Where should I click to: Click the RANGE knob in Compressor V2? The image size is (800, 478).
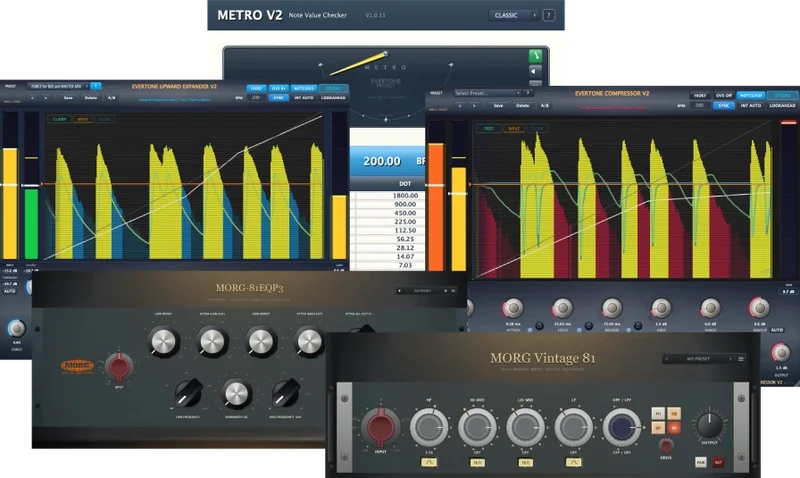click(x=710, y=308)
